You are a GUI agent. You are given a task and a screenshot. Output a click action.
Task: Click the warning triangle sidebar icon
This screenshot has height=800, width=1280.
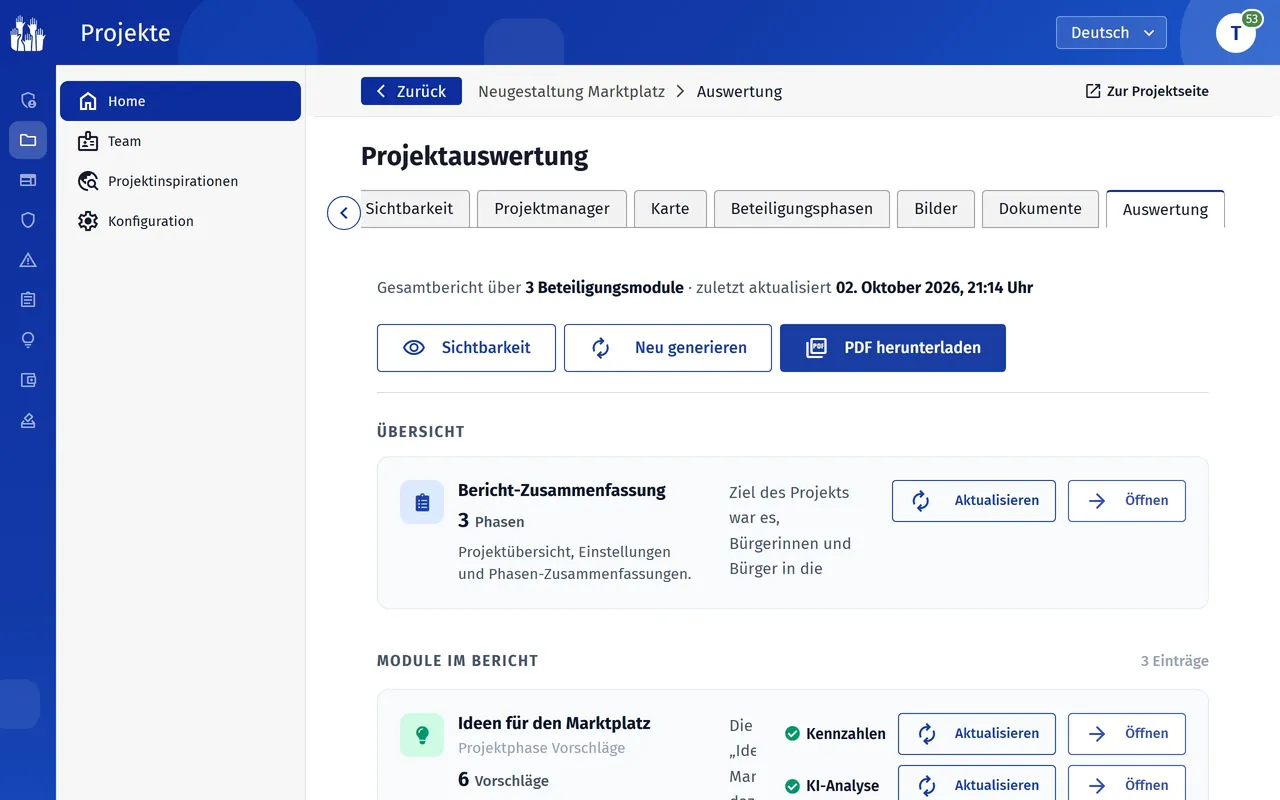28,260
